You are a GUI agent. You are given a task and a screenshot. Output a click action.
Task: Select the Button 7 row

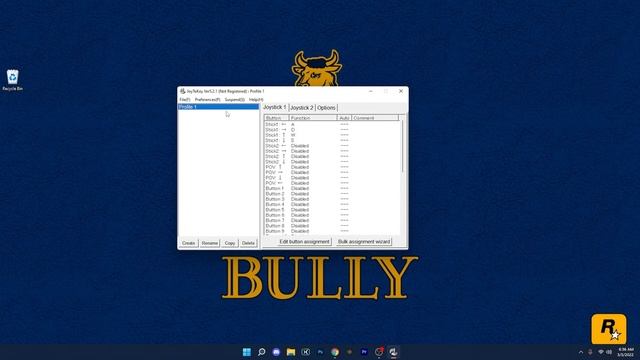coord(332,220)
